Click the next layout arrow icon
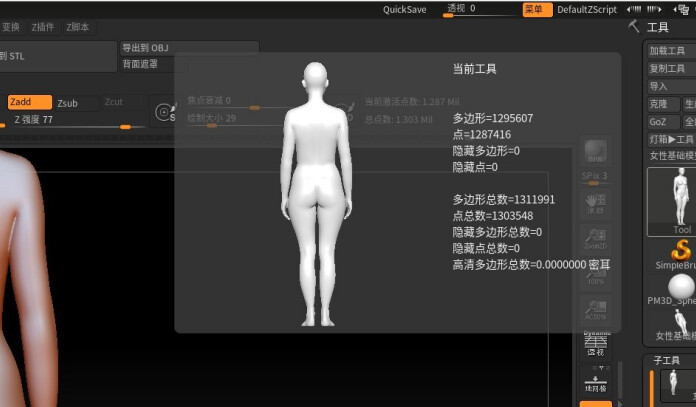This screenshot has width=696, height=407. [654, 9]
